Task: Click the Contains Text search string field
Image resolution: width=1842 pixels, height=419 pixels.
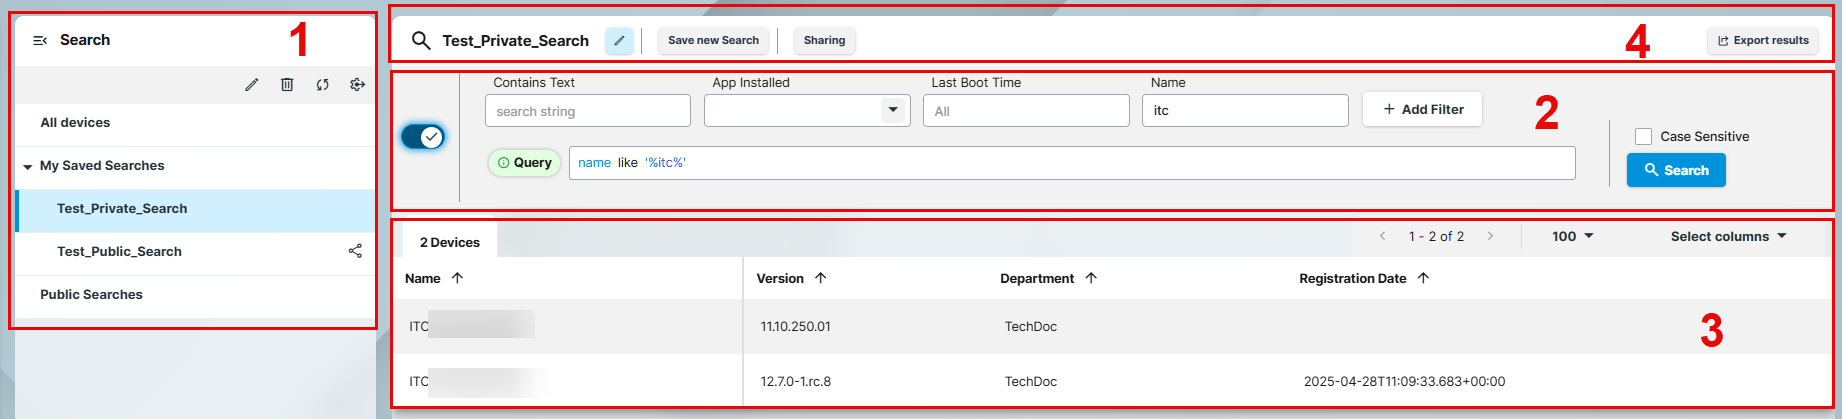Action: (587, 111)
